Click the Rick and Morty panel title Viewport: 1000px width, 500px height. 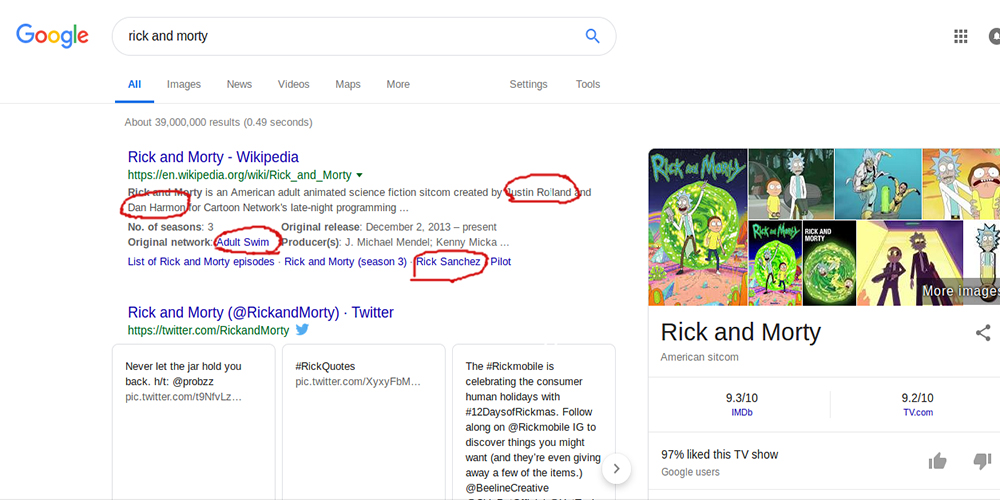click(740, 332)
